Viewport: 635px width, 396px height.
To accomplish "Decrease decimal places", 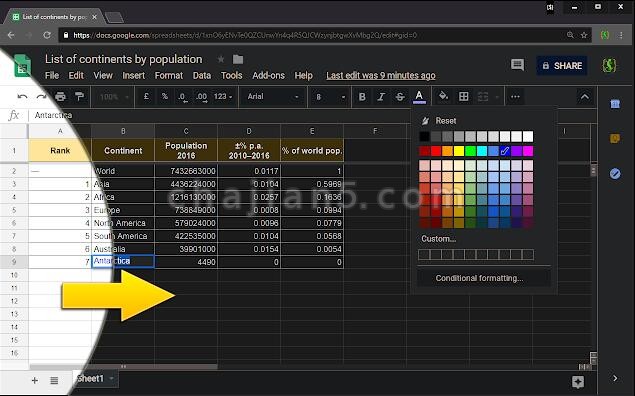I will (183, 97).
